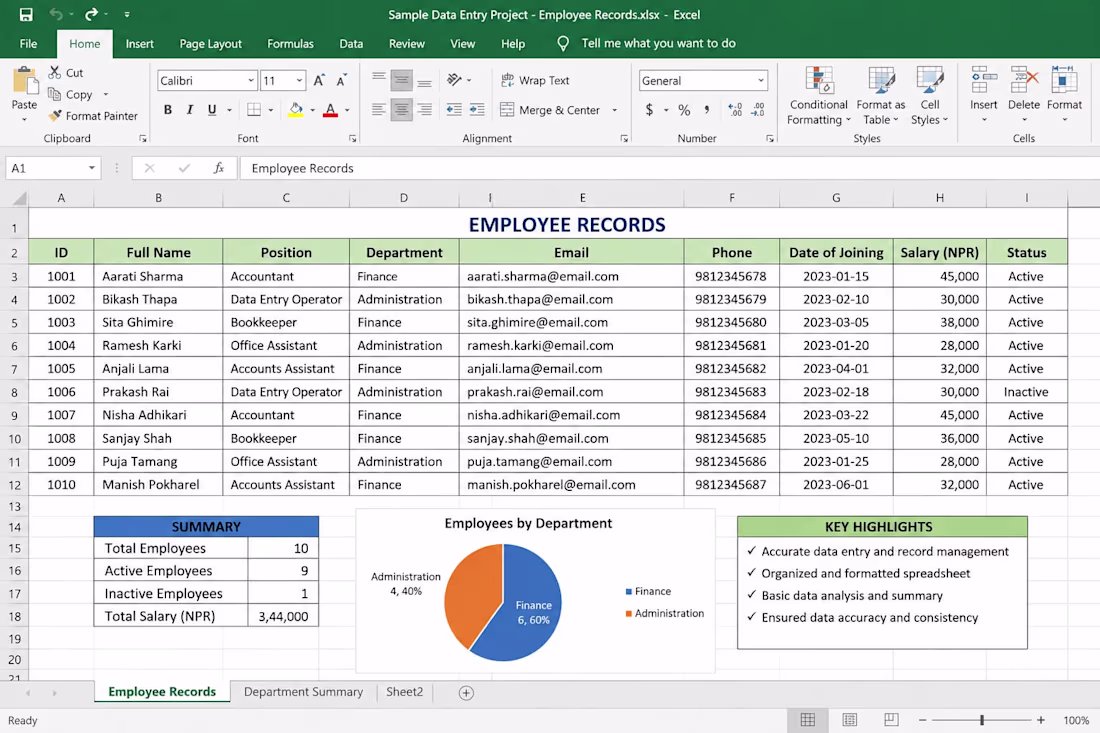This screenshot has height=733, width=1100.
Task: Open Format as Table gallery
Action: tap(880, 96)
